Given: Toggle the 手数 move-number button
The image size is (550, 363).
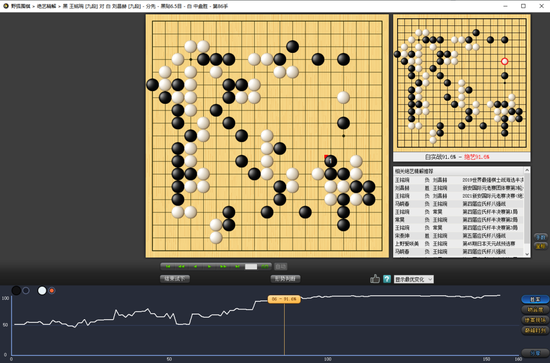Looking at the screenshot, I should click(541, 237).
